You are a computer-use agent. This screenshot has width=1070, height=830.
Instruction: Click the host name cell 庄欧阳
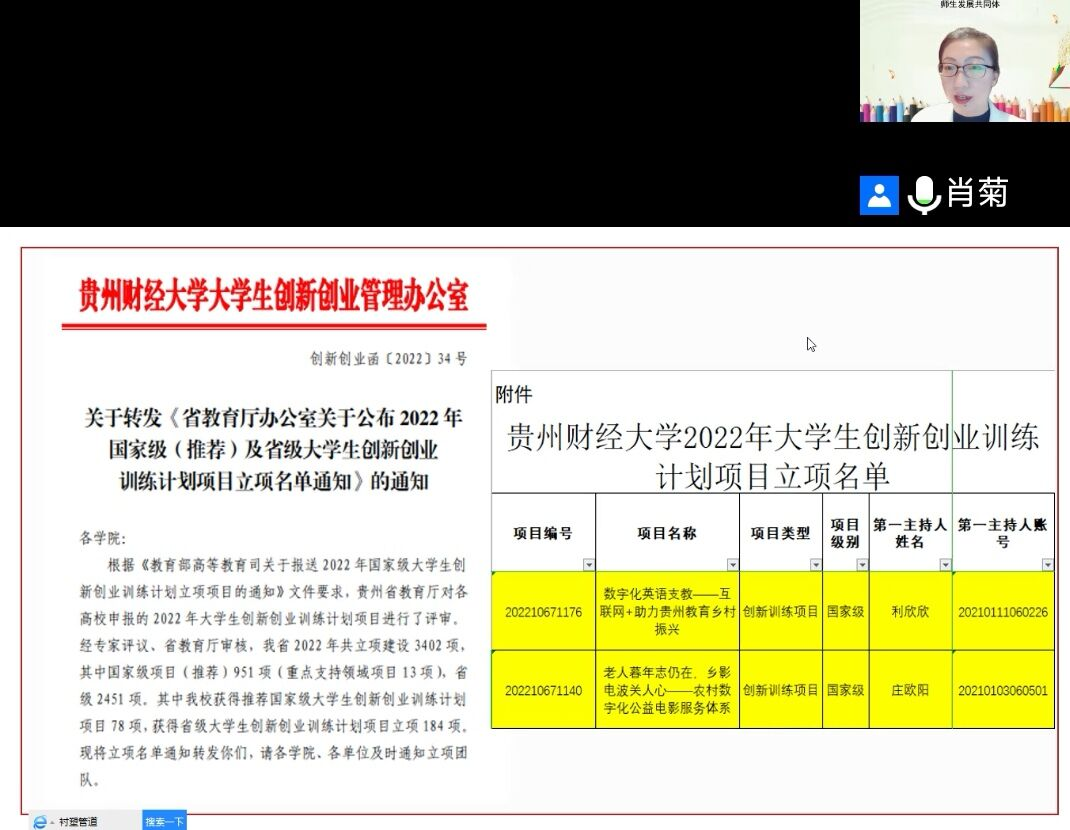pyautogui.click(x=910, y=690)
